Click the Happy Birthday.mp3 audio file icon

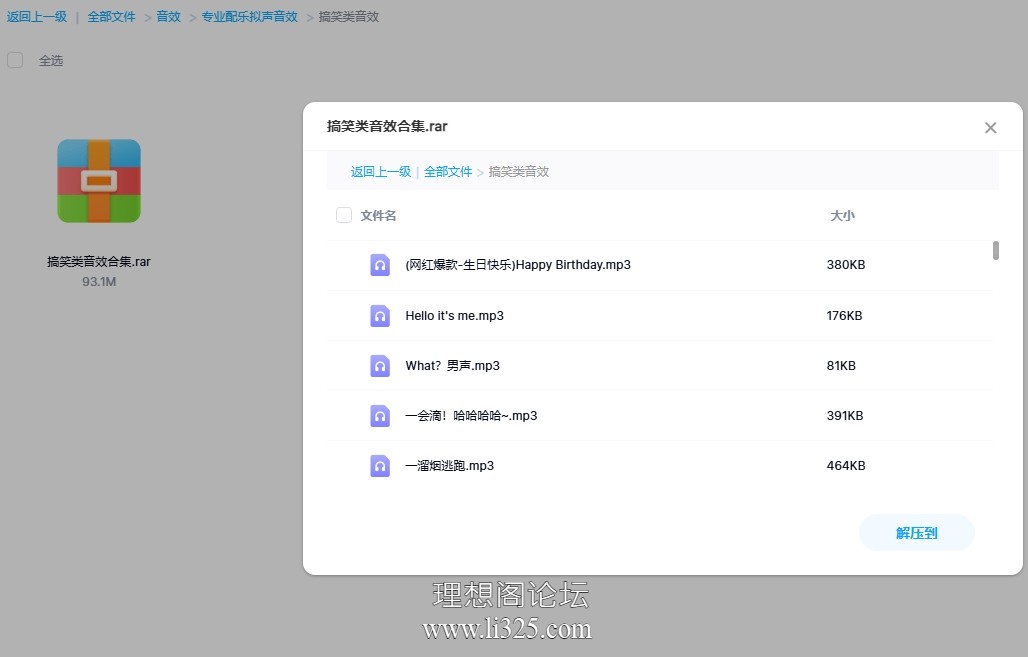380,265
